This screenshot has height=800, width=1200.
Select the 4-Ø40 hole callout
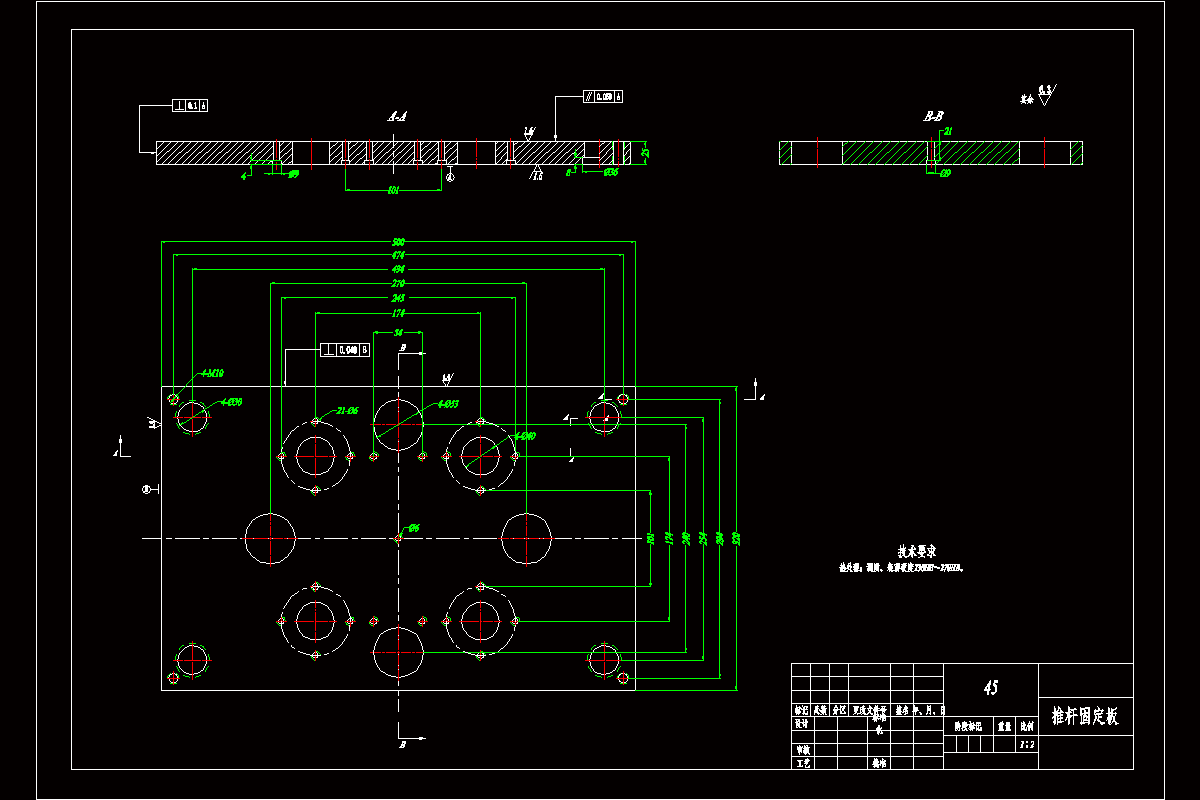(525, 437)
